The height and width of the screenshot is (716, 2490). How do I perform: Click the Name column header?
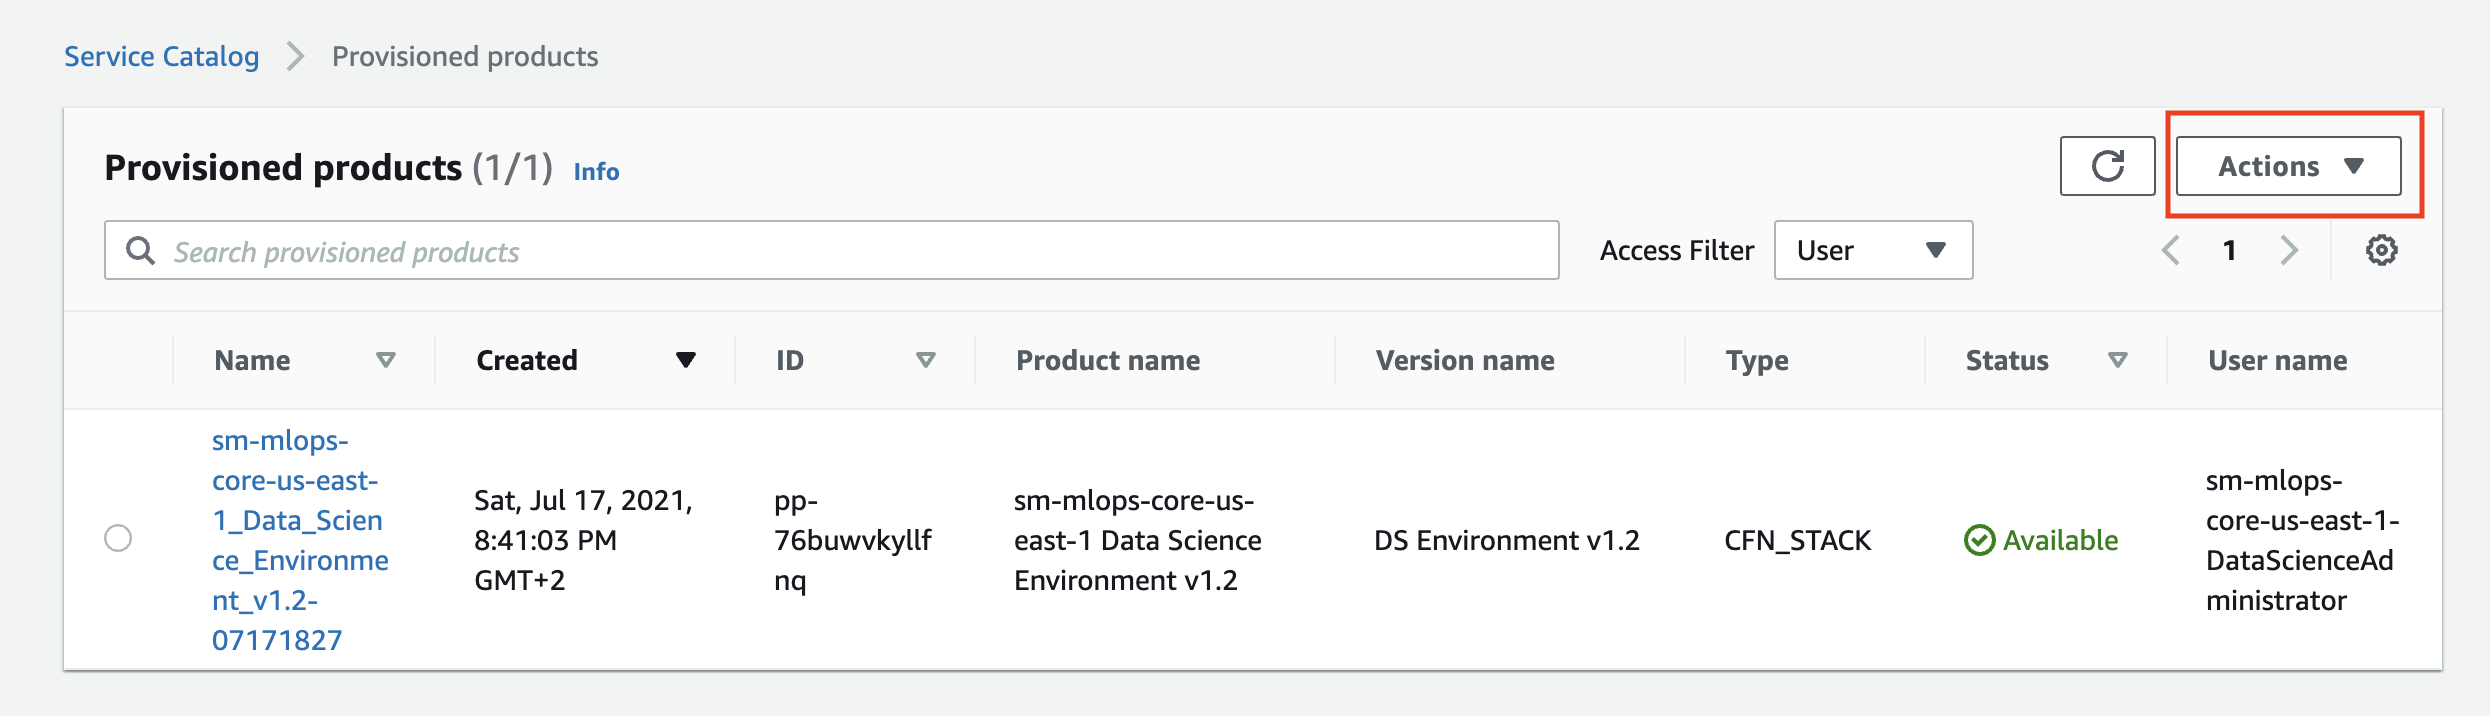[x=253, y=360]
